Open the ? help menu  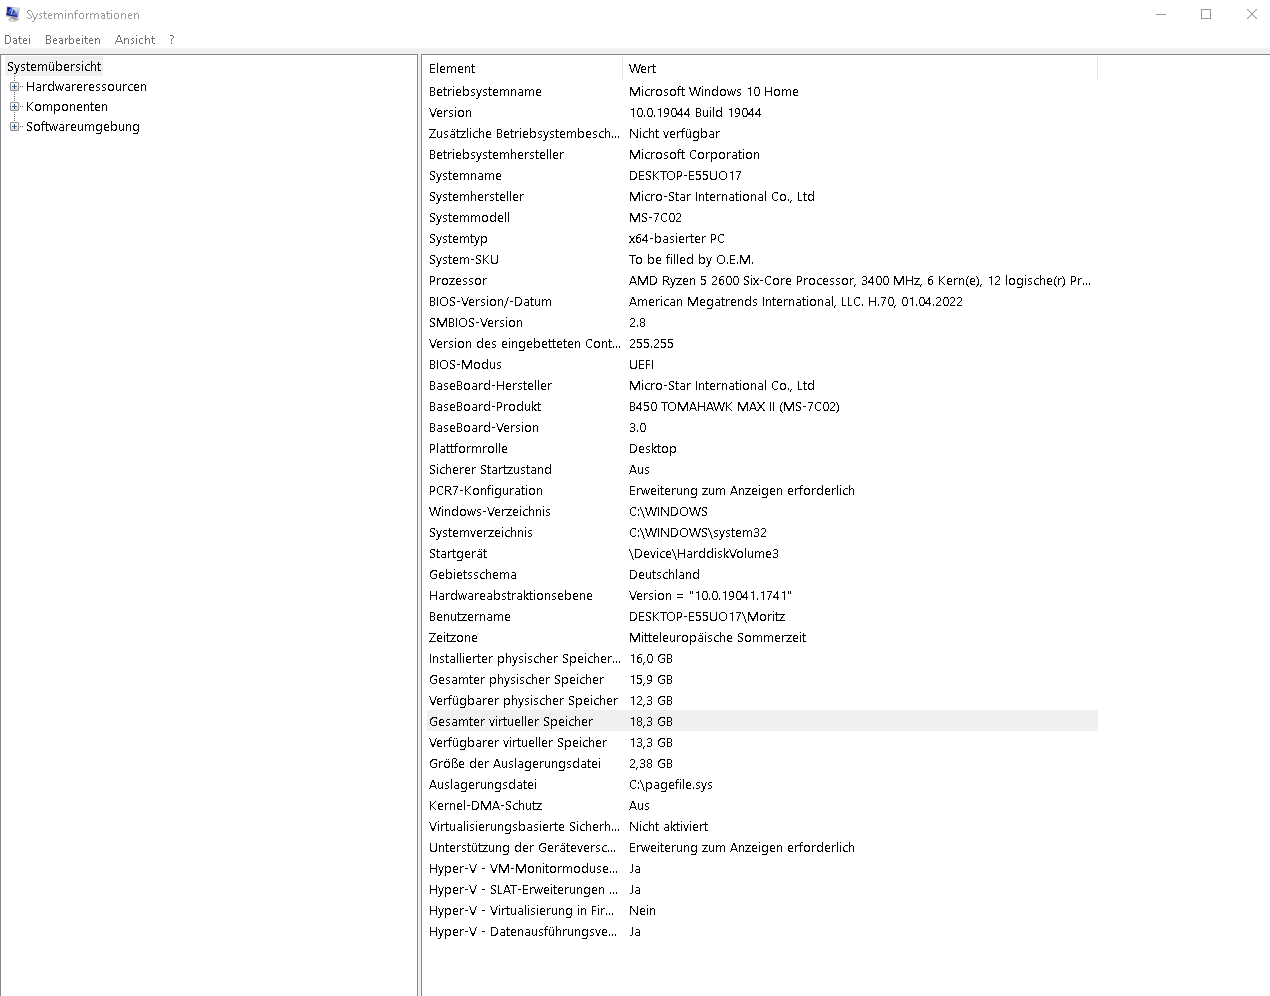(172, 40)
